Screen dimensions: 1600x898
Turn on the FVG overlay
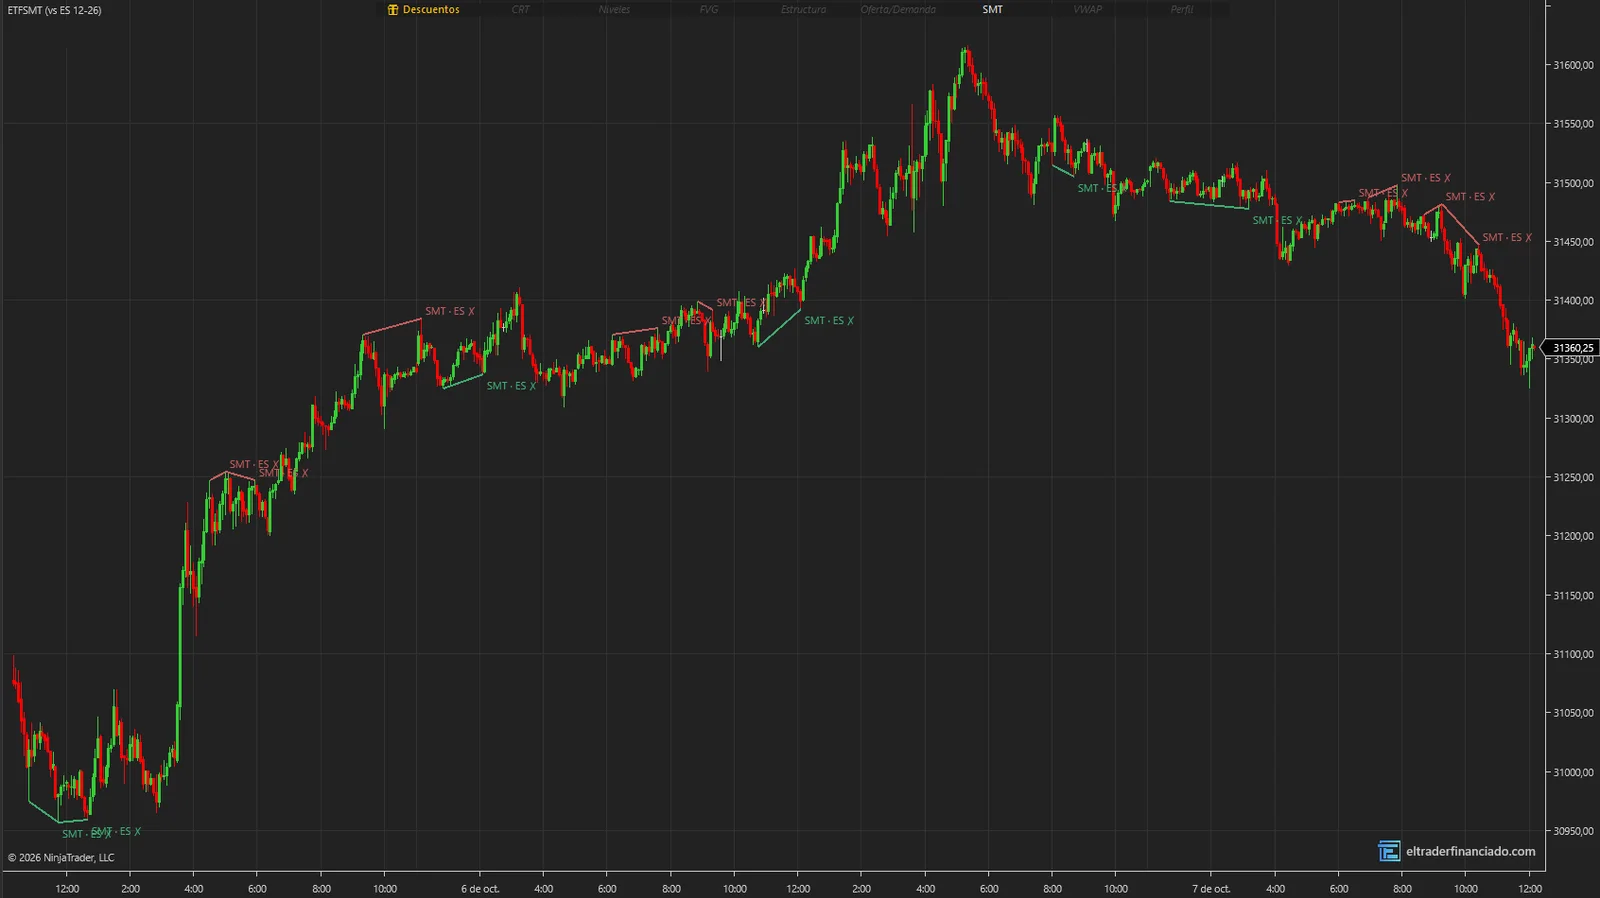(709, 10)
